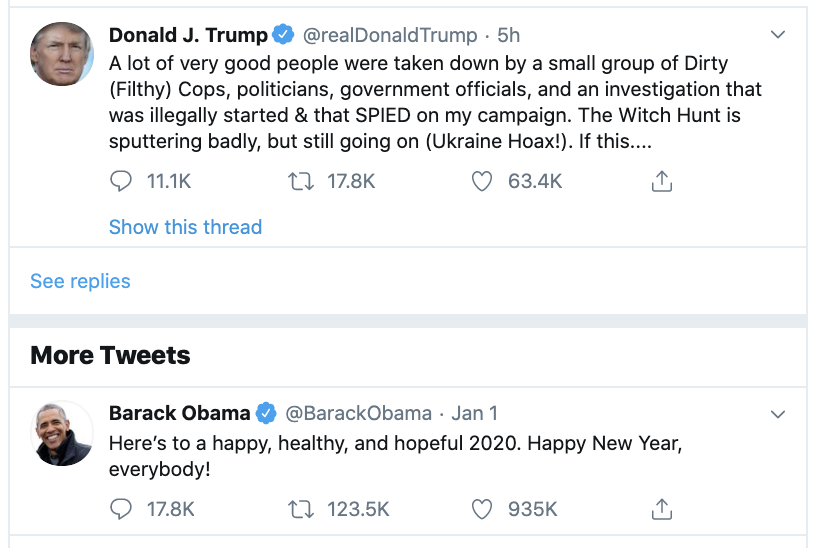The image size is (818, 548).
Task: Open the Jan 1 timestamp link
Action: pyautogui.click(x=474, y=413)
